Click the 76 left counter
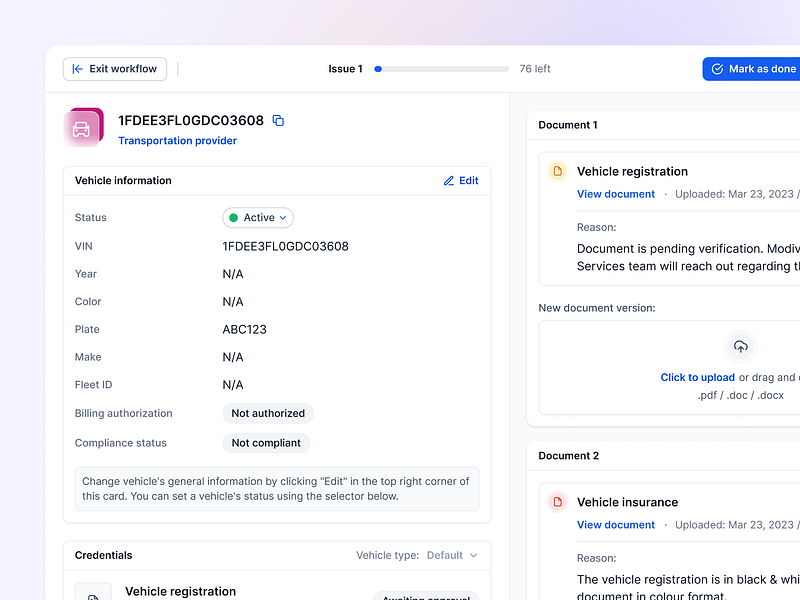Viewport: 800px width, 600px height. (535, 69)
